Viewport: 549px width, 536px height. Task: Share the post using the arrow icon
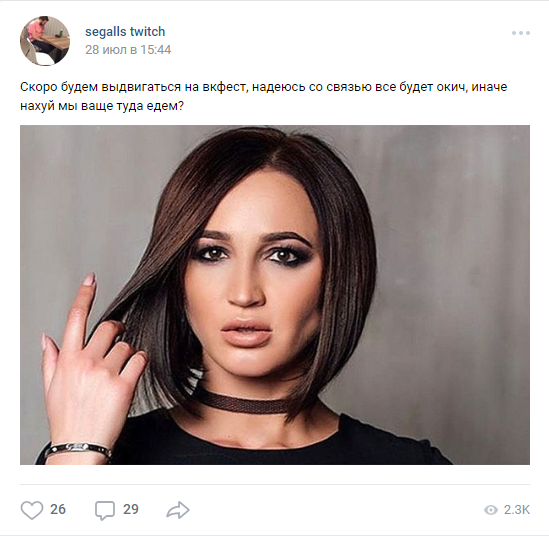[x=178, y=510]
